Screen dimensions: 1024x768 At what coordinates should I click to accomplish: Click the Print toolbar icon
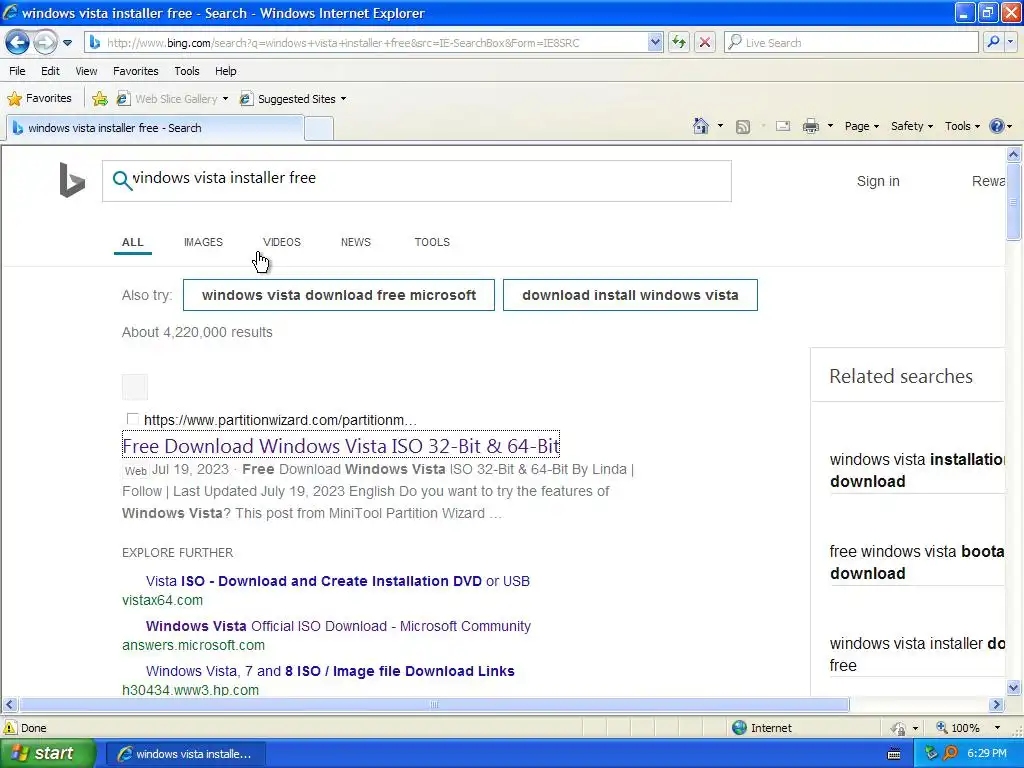click(x=810, y=126)
